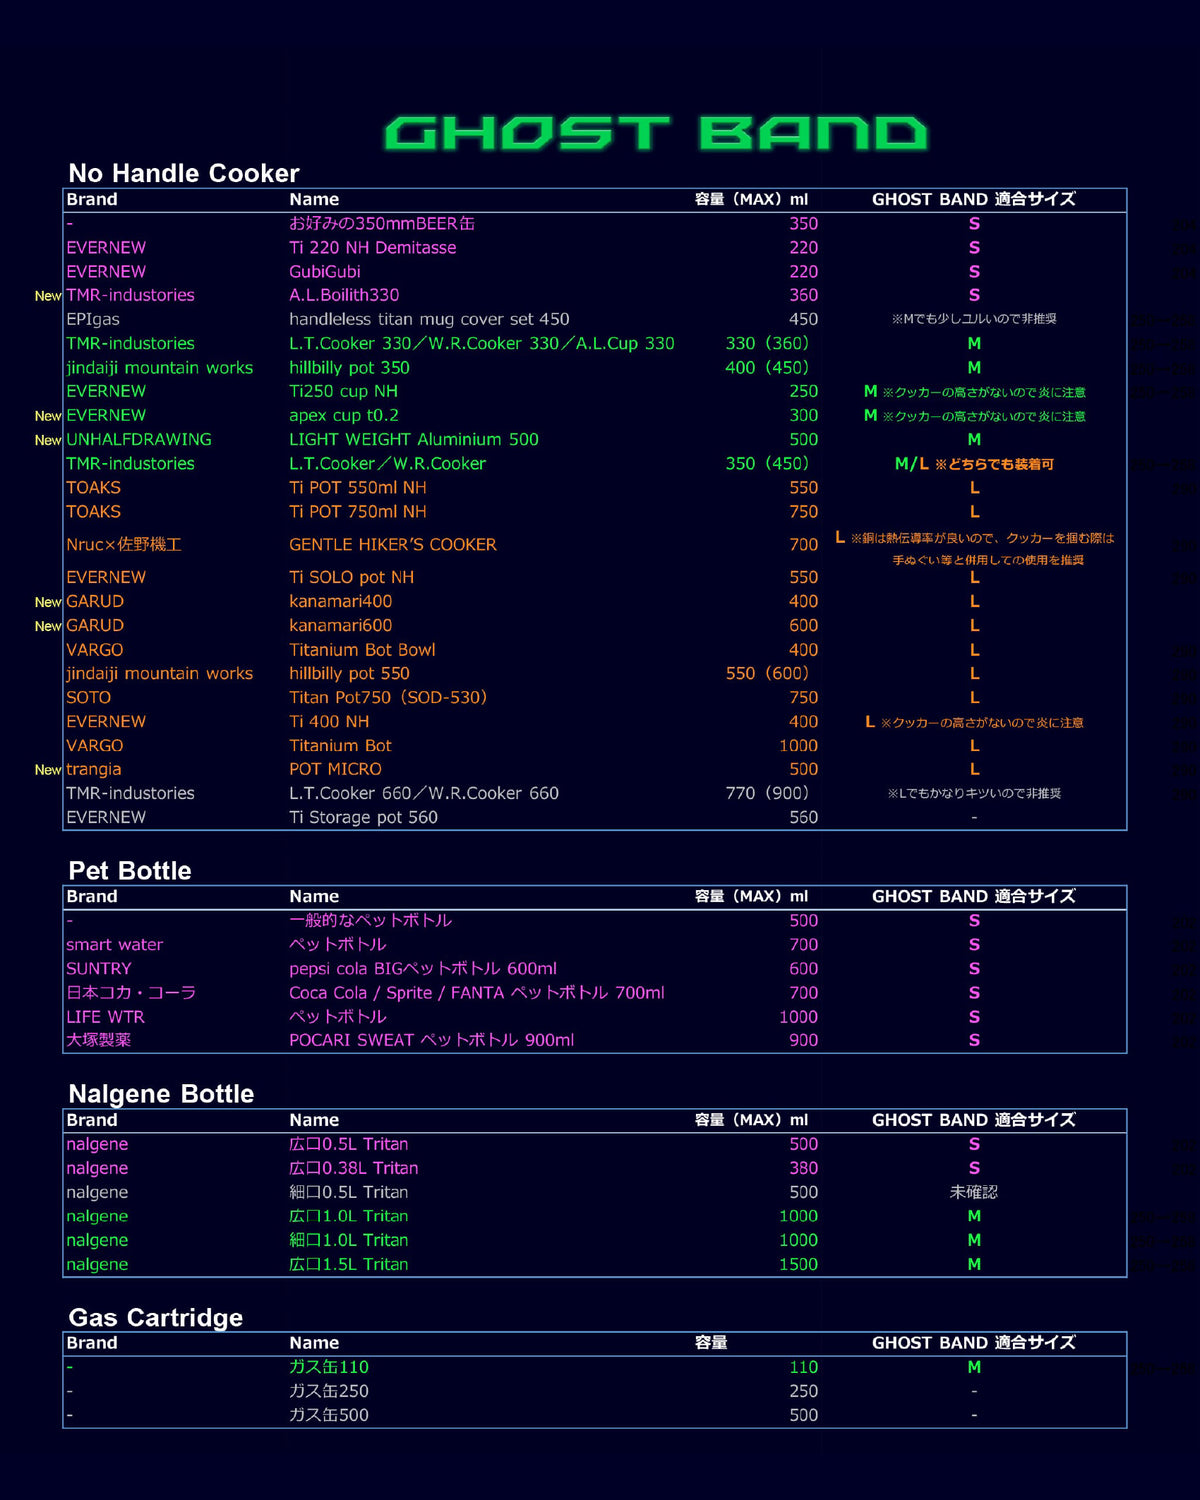Select 'hillbilly pot 350' entry
Screen dimensions: 1200x1500
(349, 368)
